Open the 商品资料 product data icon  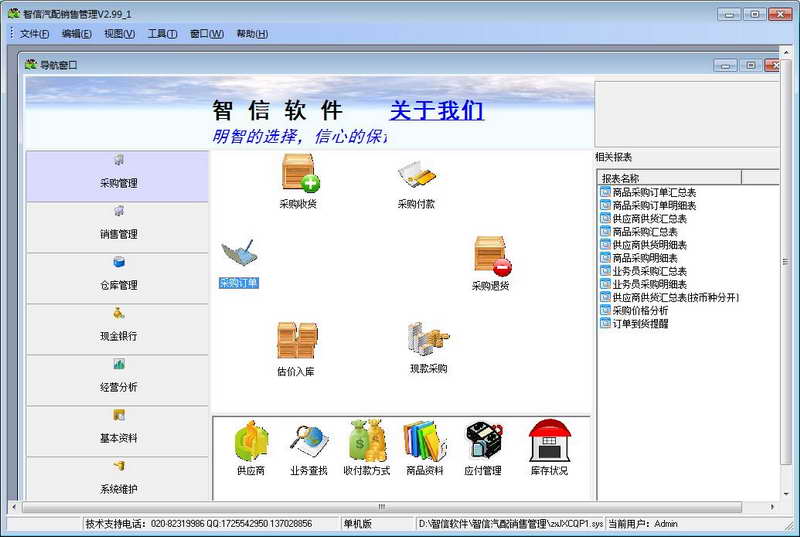(x=425, y=448)
